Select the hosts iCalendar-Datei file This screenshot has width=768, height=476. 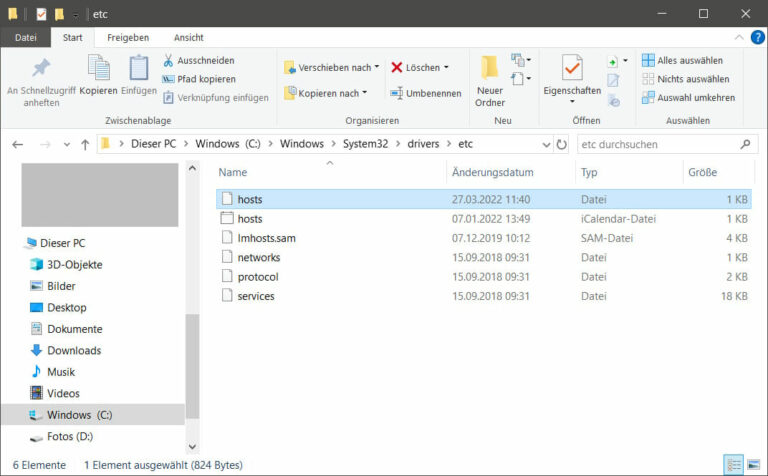[483, 219]
